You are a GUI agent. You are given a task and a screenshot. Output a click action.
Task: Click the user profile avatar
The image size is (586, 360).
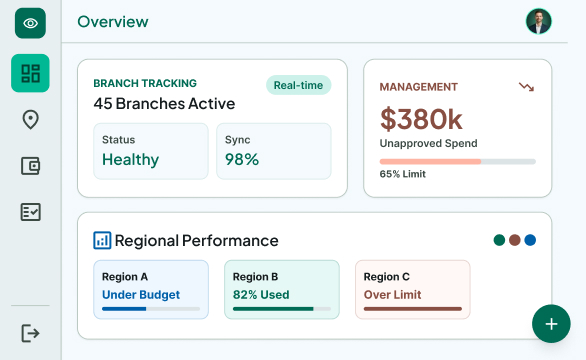pos(539,21)
